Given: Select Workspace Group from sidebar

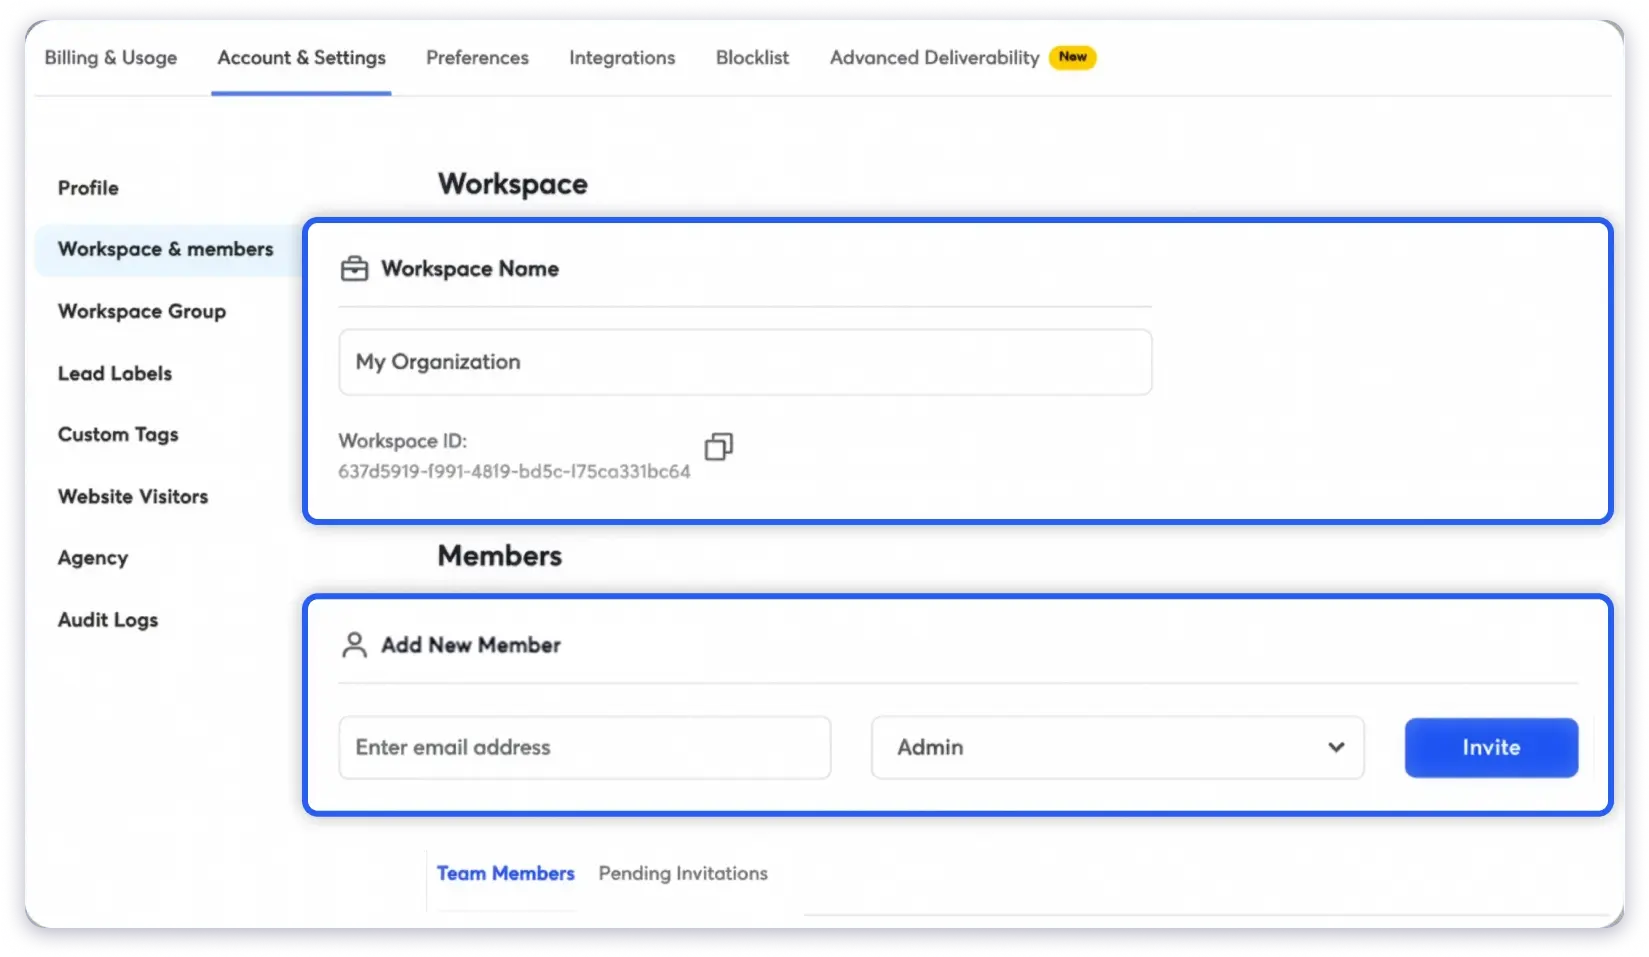Looking at the screenshot, I should 141,311.
